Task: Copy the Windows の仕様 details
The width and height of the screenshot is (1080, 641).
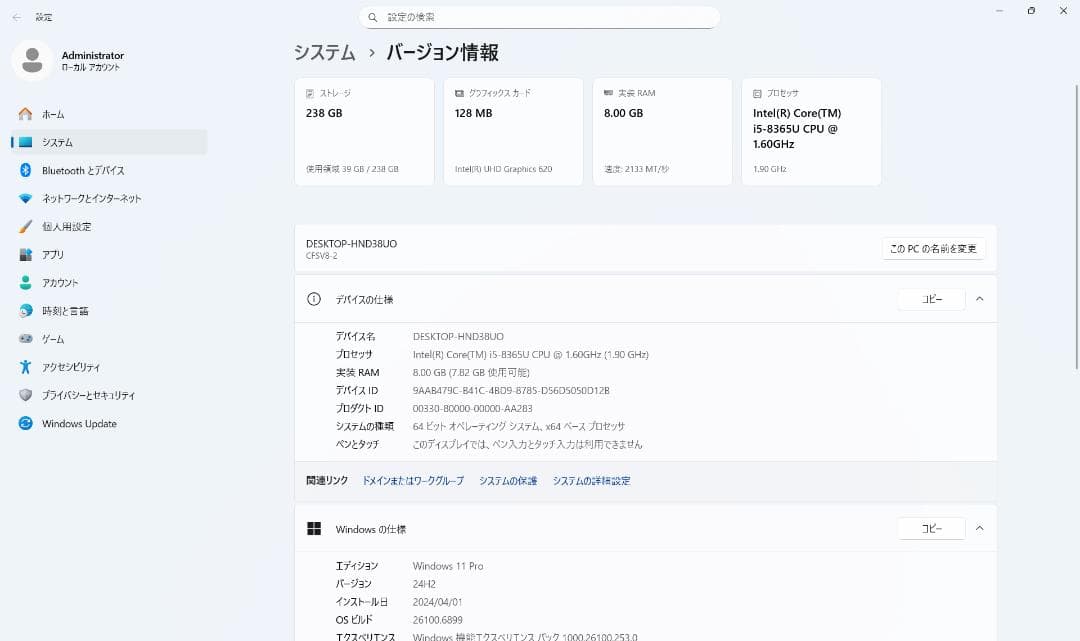Action: coord(931,529)
